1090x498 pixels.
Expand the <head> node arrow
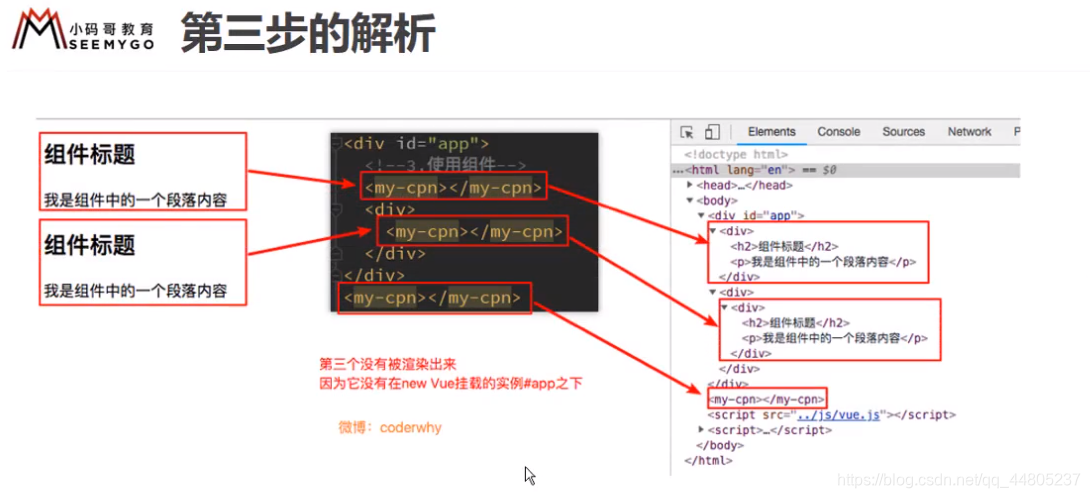point(690,185)
